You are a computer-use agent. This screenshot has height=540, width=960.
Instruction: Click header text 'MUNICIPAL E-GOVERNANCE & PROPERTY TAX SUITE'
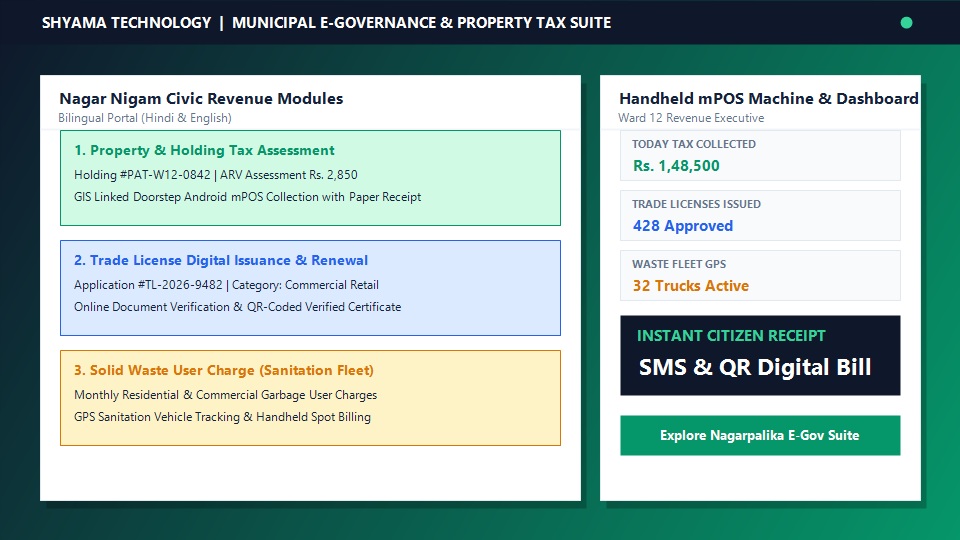click(x=421, y=23)
